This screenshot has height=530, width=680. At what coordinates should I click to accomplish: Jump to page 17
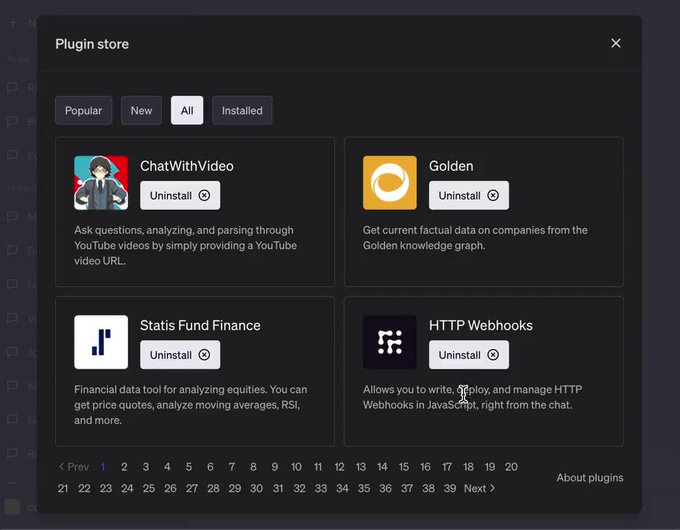click(447, 467)
